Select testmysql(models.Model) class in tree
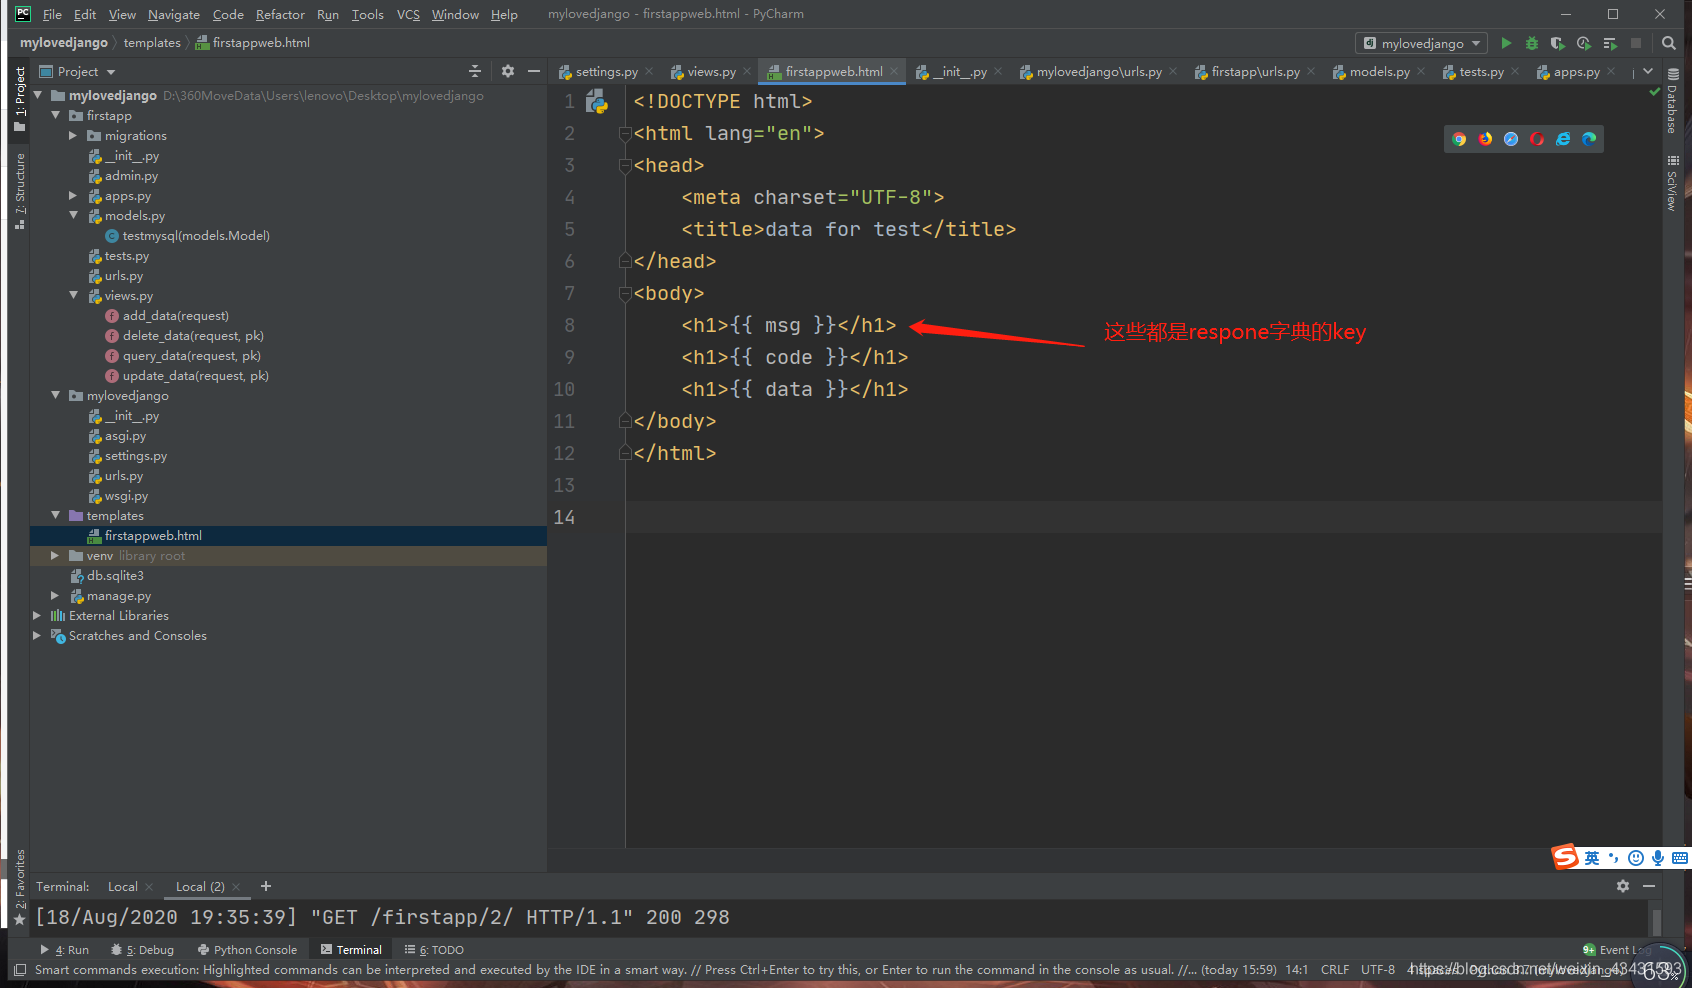Image resolution: width=1692 pixels, height=988 pixels. pyautogui.click(x=196, y=236)
